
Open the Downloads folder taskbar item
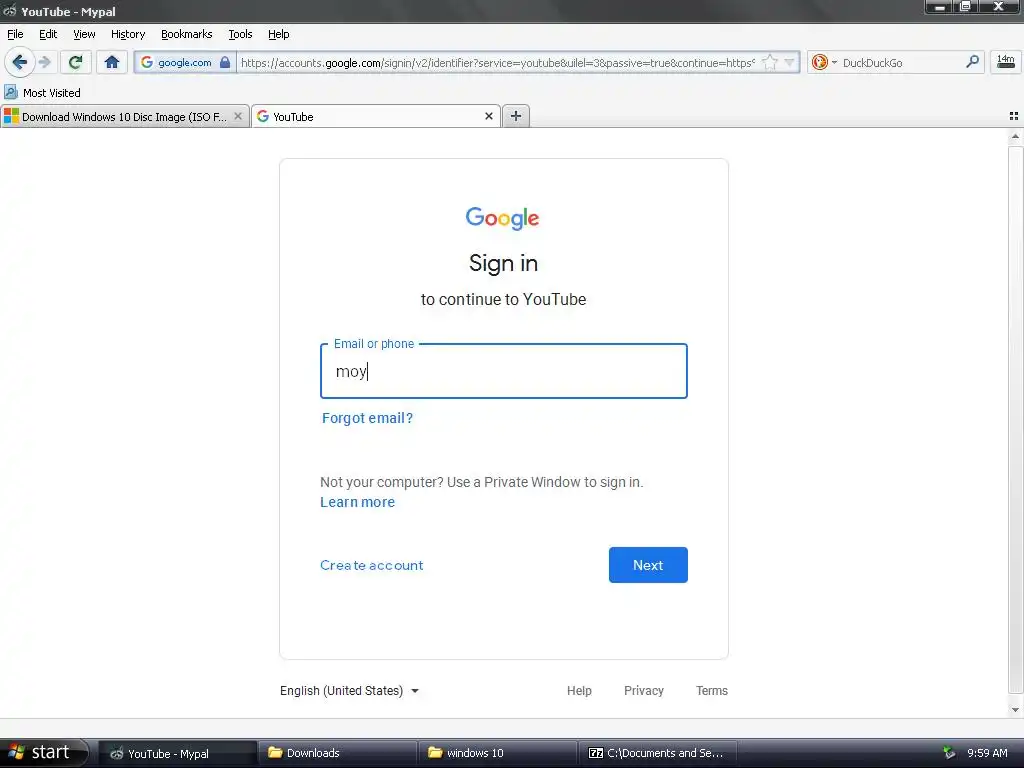click(x=337, y=754)
